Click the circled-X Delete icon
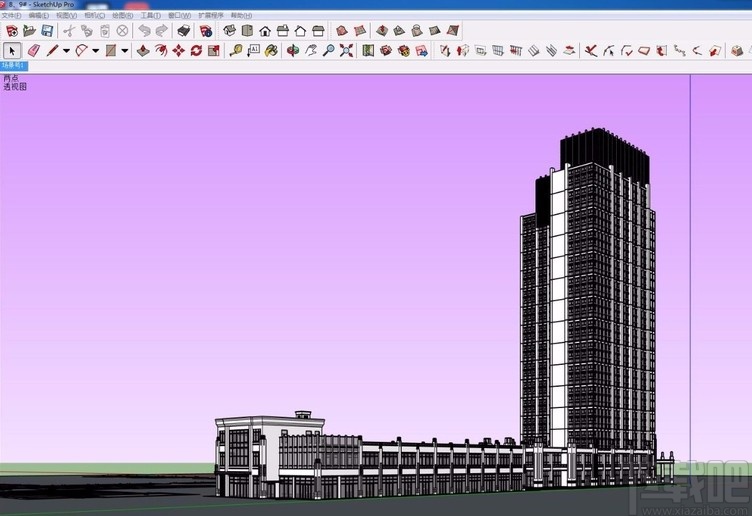This screenshot has height=516, width=752. tap(122, 31)
